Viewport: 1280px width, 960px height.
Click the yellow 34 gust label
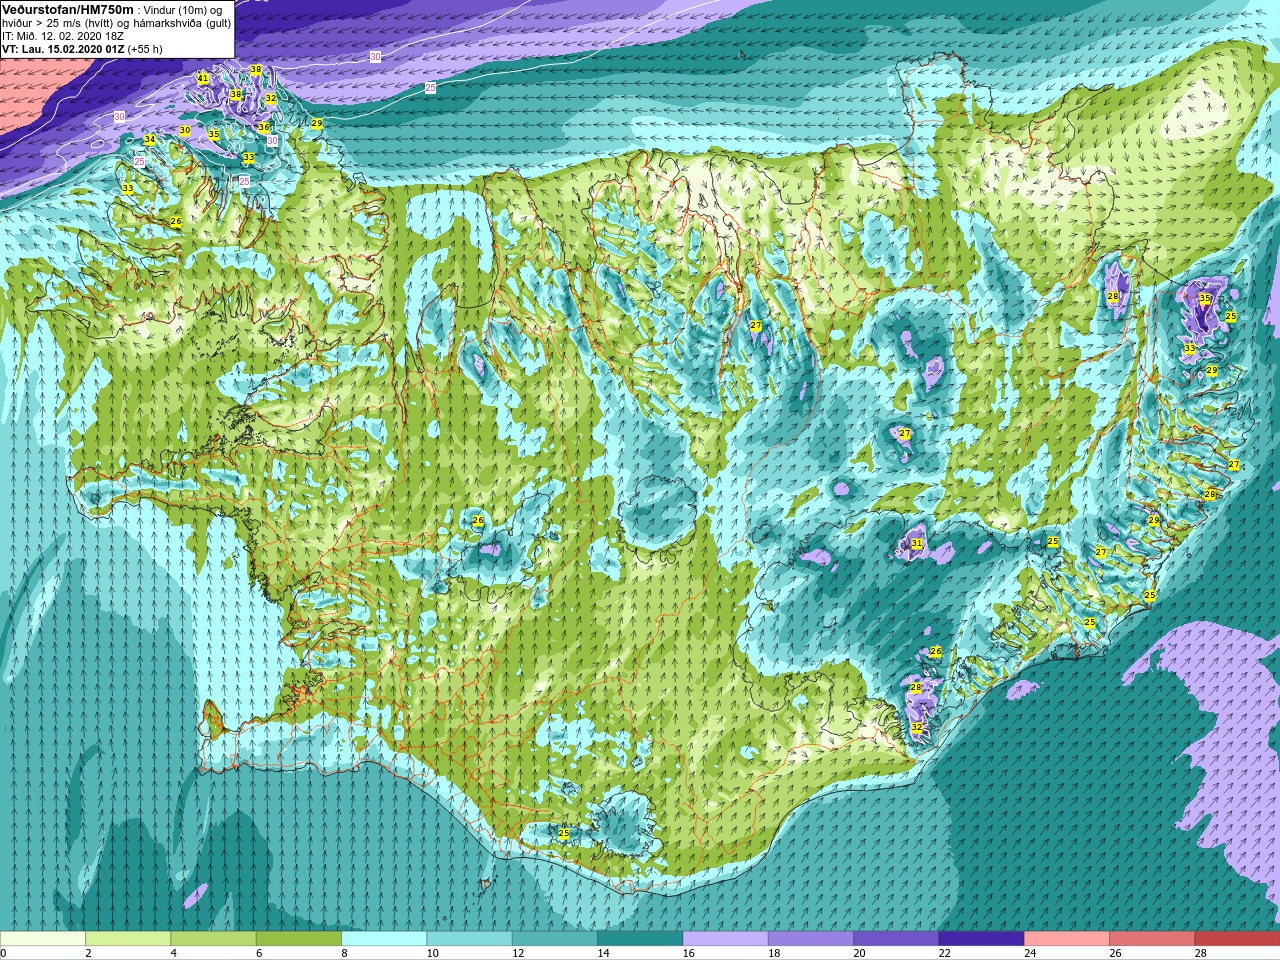[150, 139]
